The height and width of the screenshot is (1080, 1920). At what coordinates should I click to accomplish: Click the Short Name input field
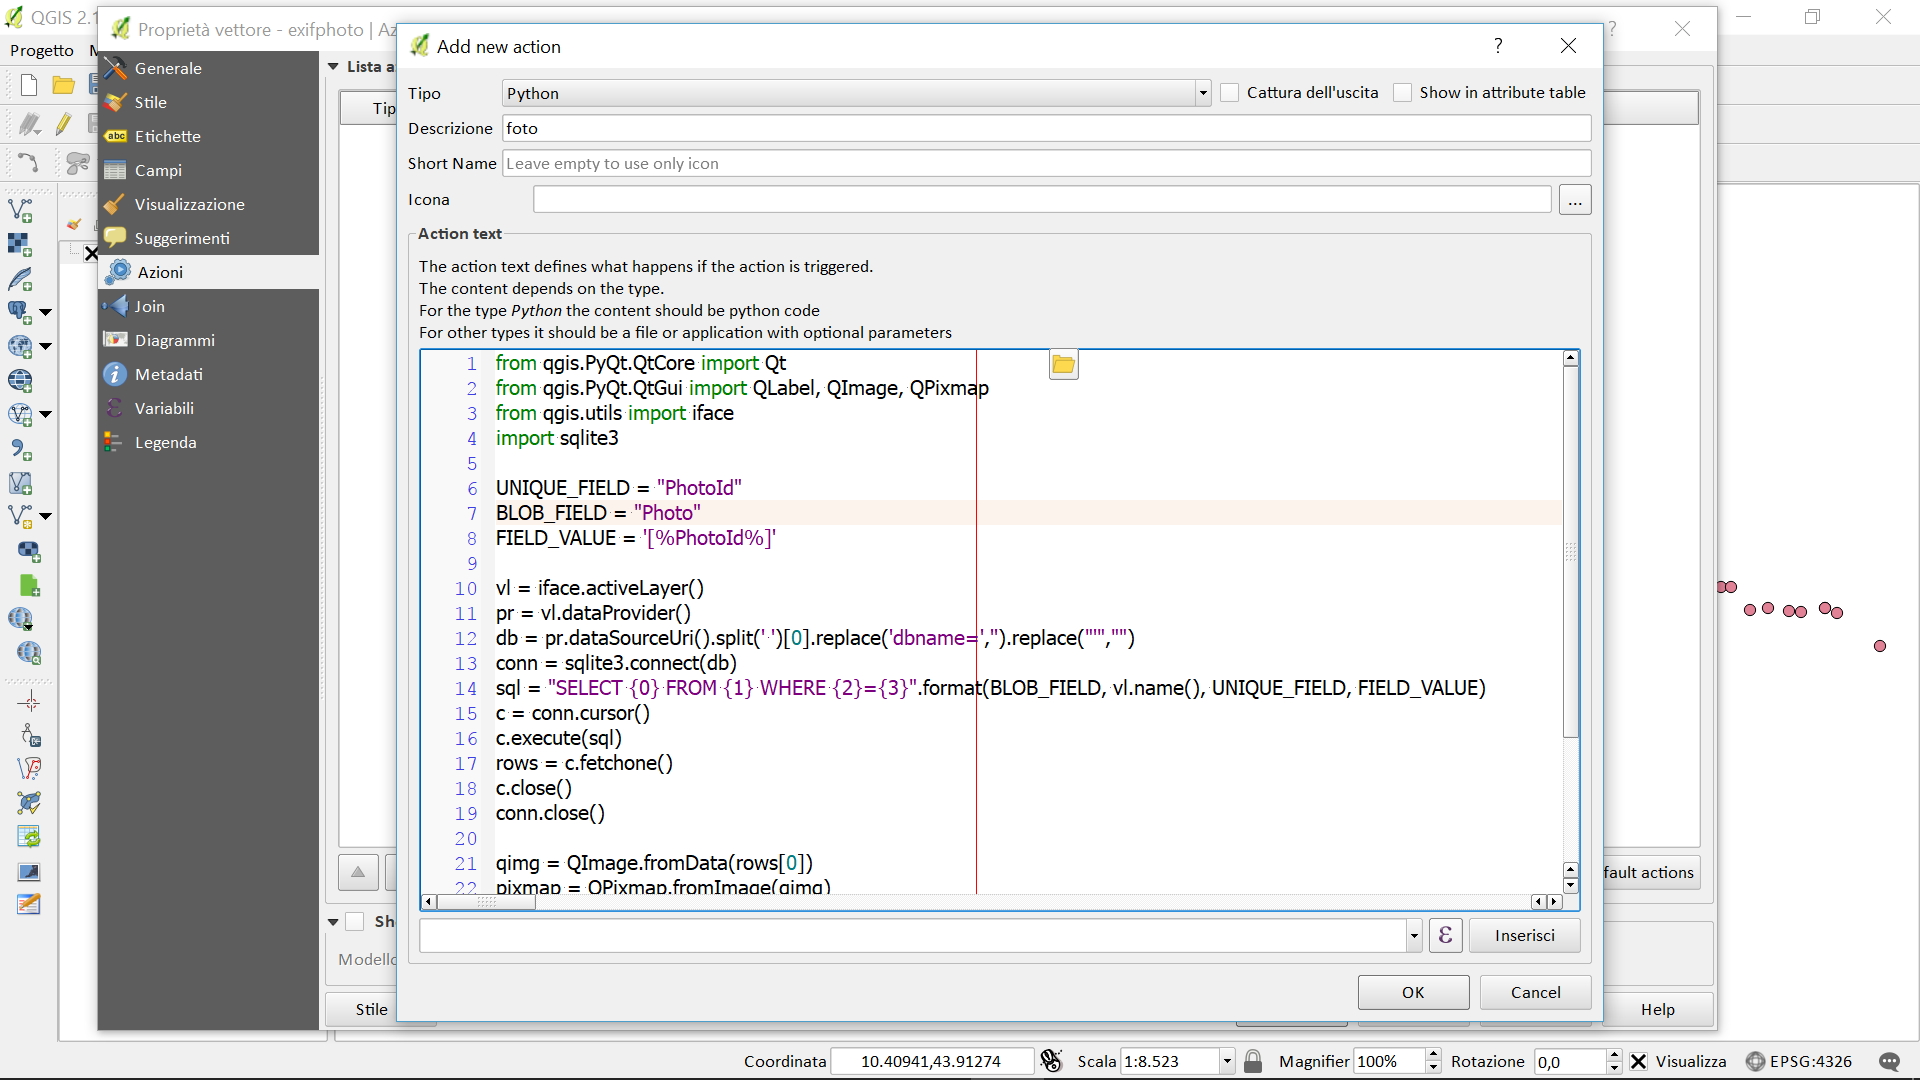pos(1045,163)
